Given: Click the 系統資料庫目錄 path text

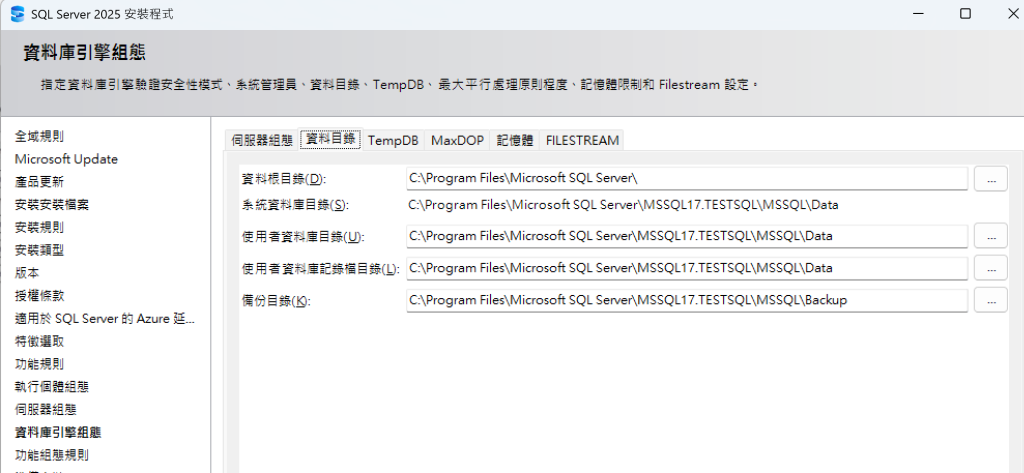Looking at the screenshot, I should click(623, 205).
